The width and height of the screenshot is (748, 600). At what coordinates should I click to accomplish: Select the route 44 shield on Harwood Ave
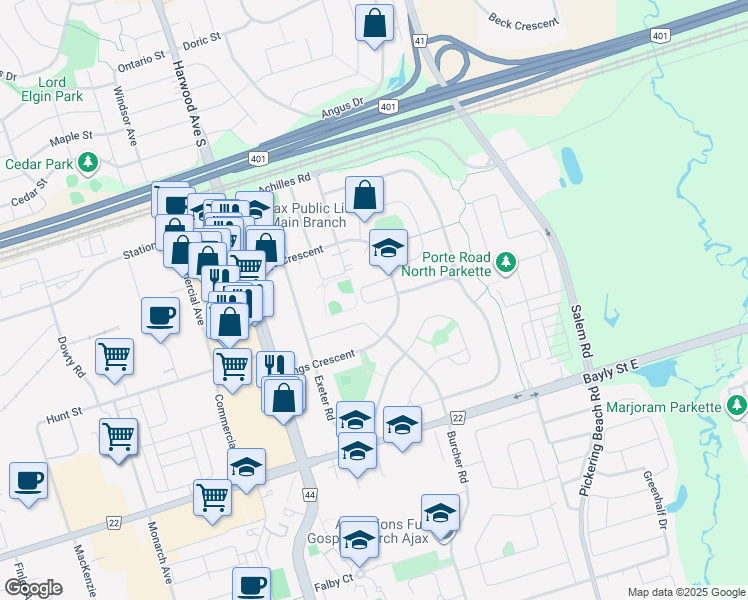tap(310, 494)
